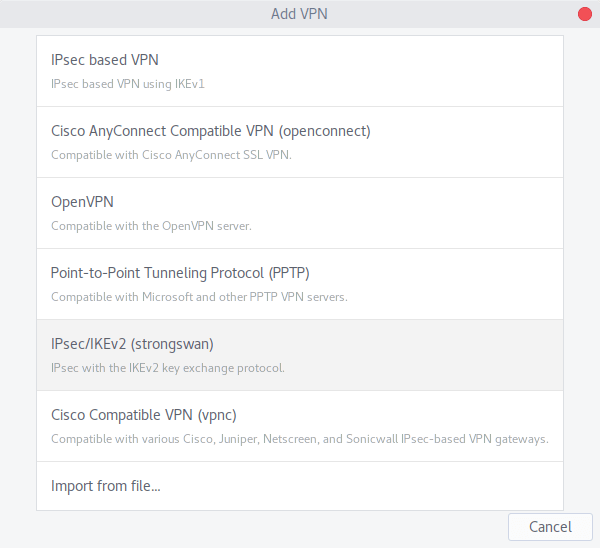Click the '(vpnc)' label in Cisco Compatible row

[x=217, y=415]
